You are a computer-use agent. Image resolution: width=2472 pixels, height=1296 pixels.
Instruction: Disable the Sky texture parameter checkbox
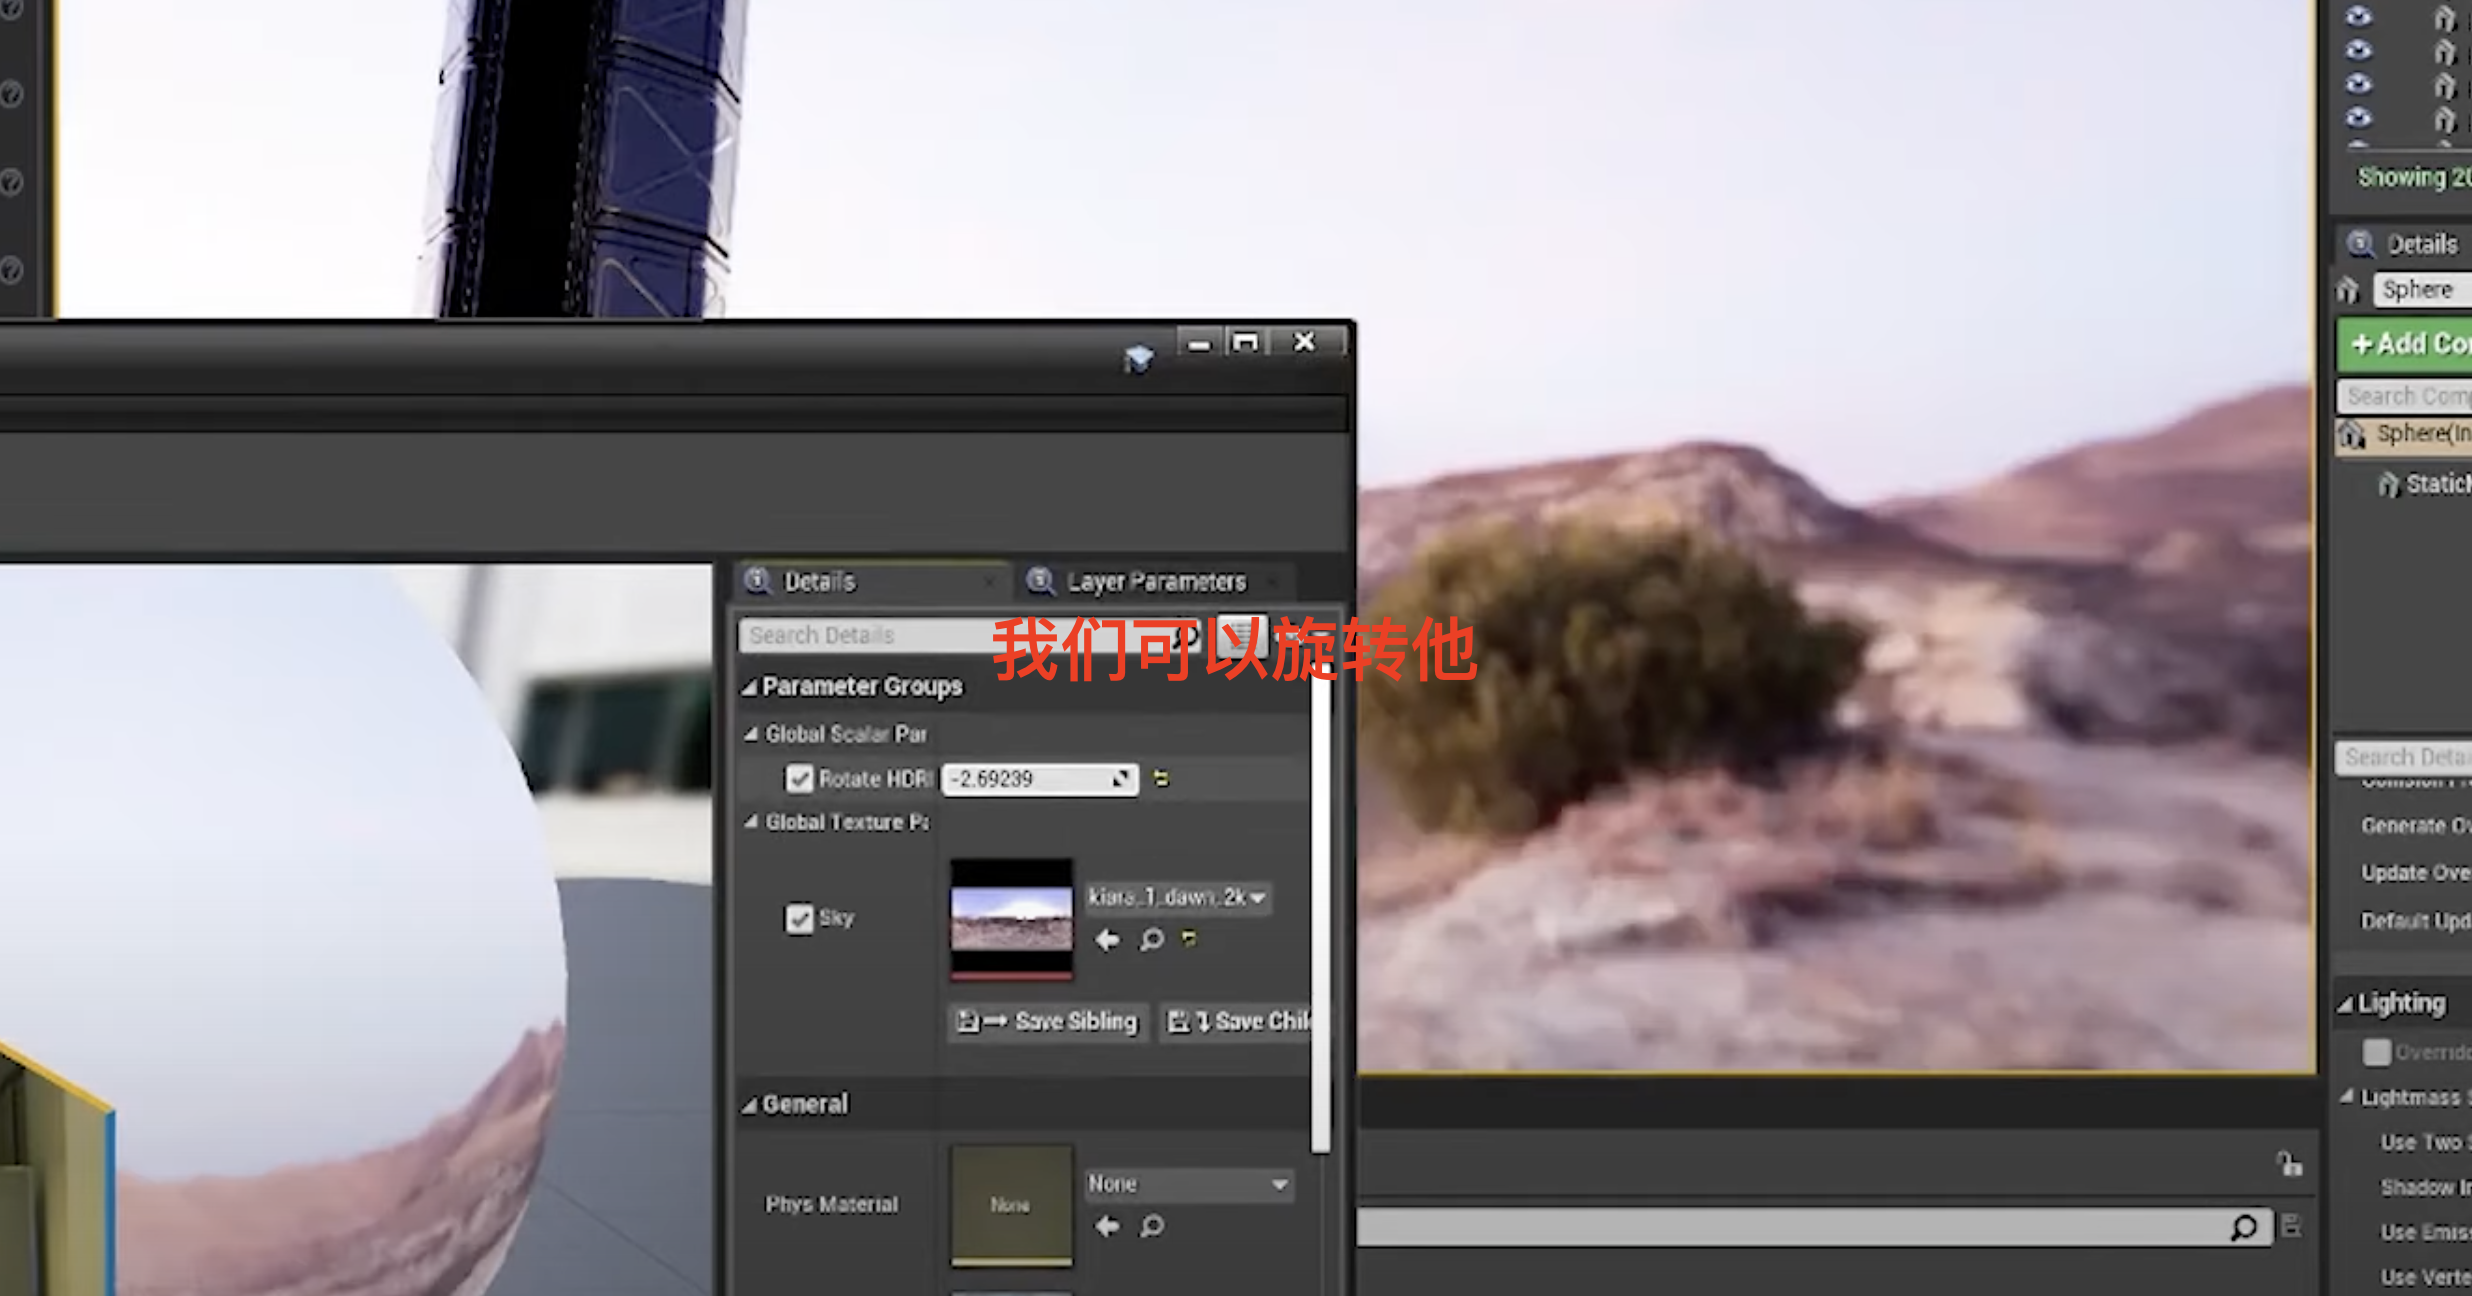(799, 918)
